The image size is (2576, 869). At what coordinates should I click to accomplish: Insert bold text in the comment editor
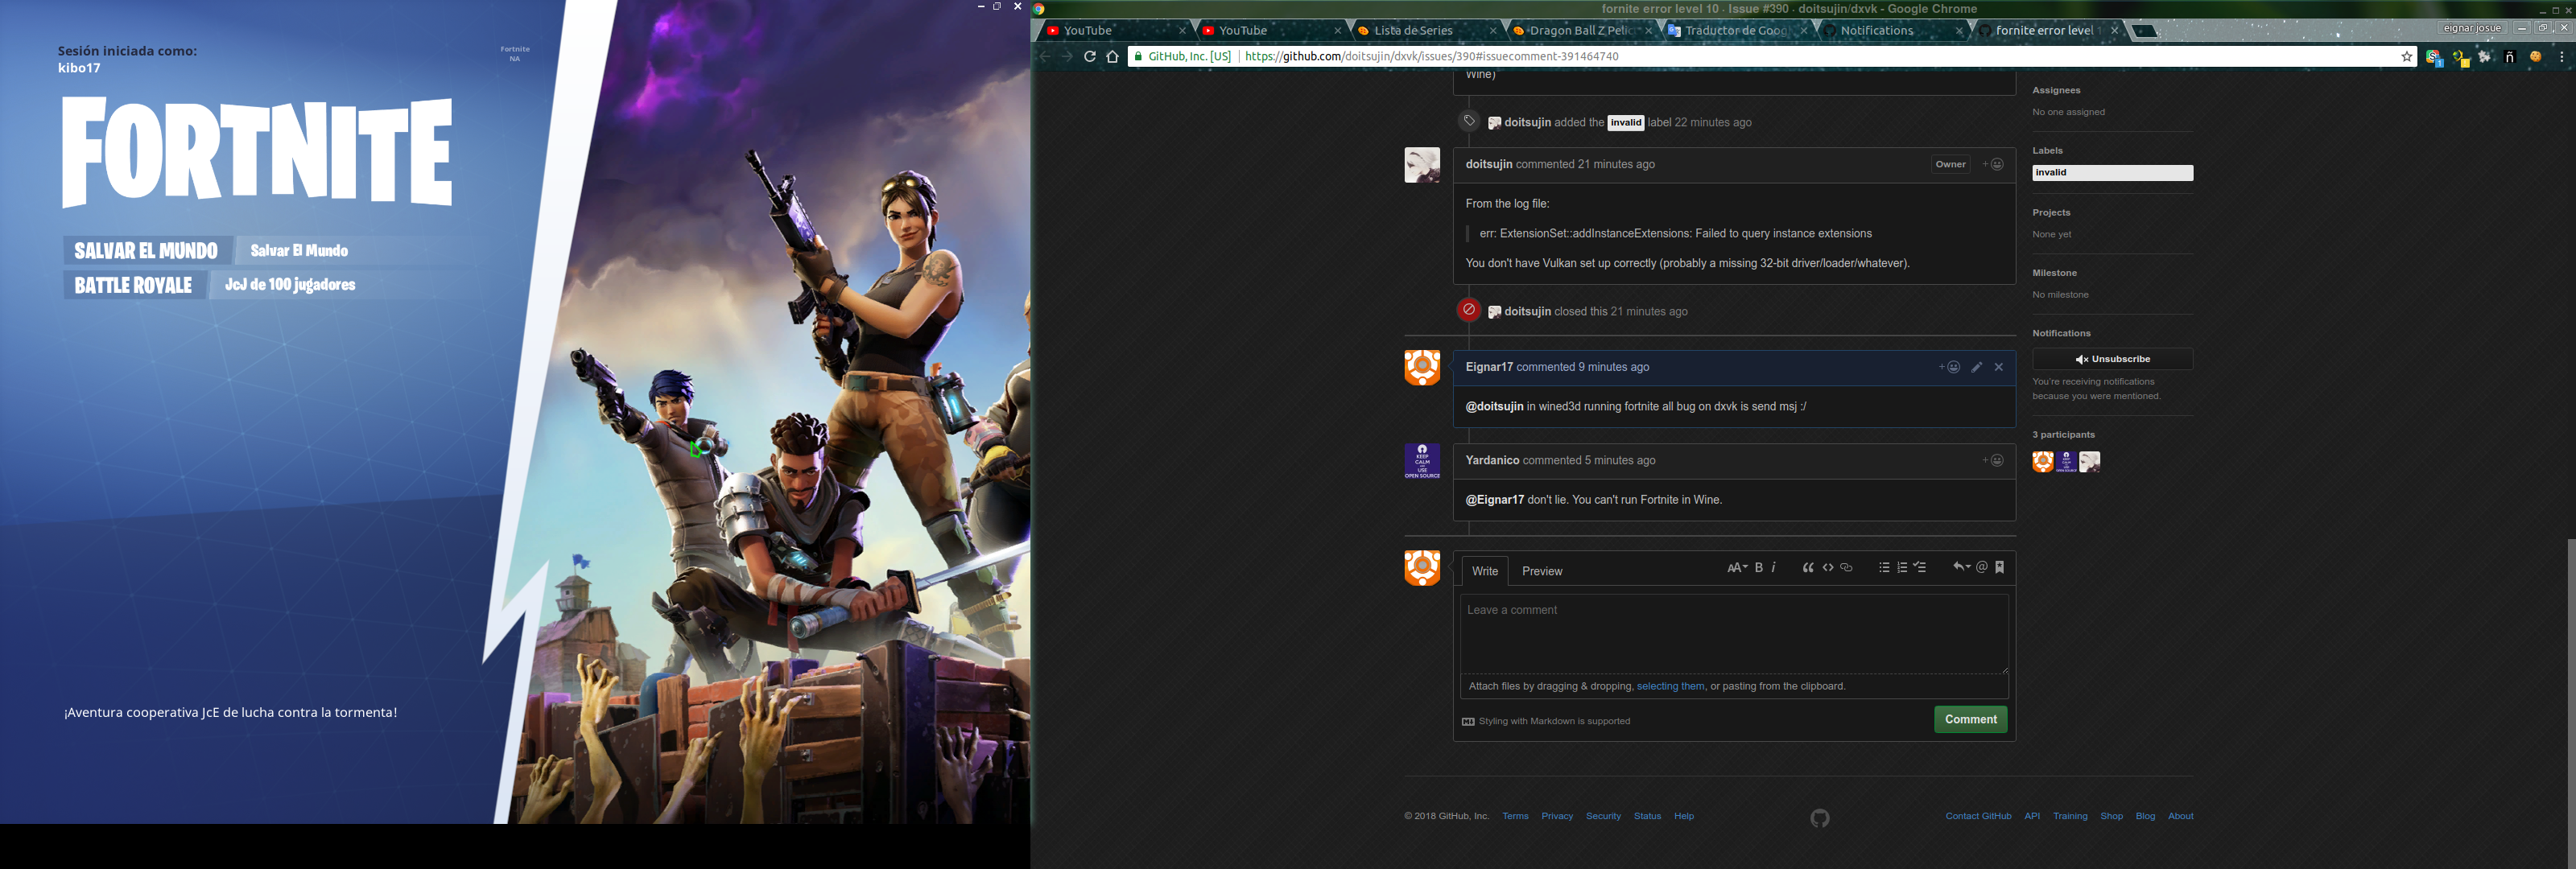(1759, 567)
